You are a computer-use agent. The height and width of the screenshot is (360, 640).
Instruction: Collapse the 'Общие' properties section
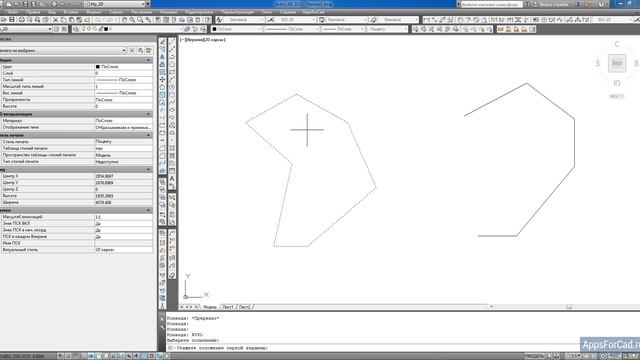[x=149, y=60]
